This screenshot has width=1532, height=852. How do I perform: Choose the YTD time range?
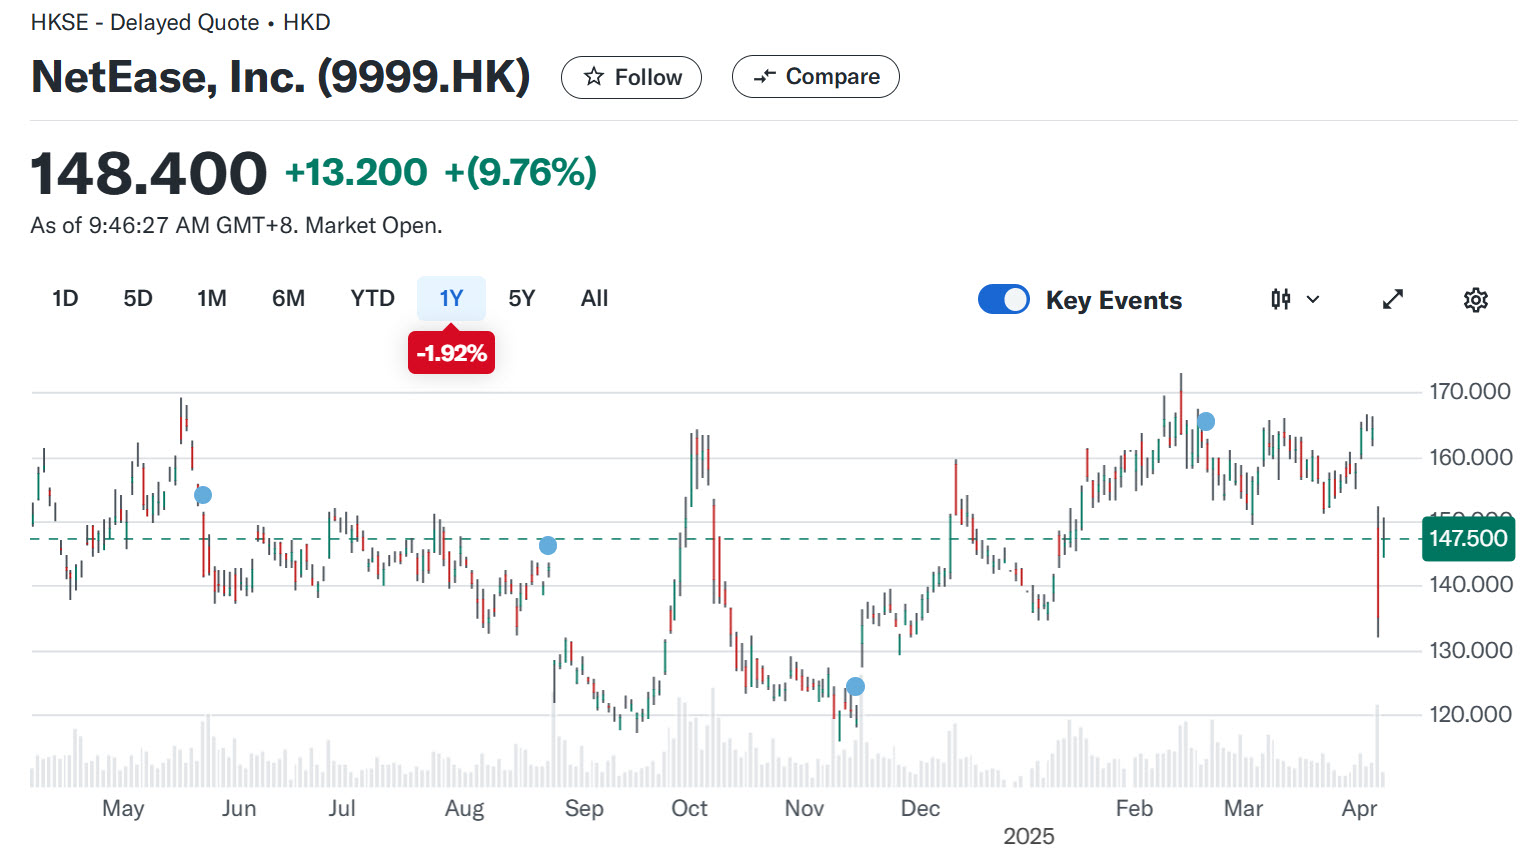(372, 298)
